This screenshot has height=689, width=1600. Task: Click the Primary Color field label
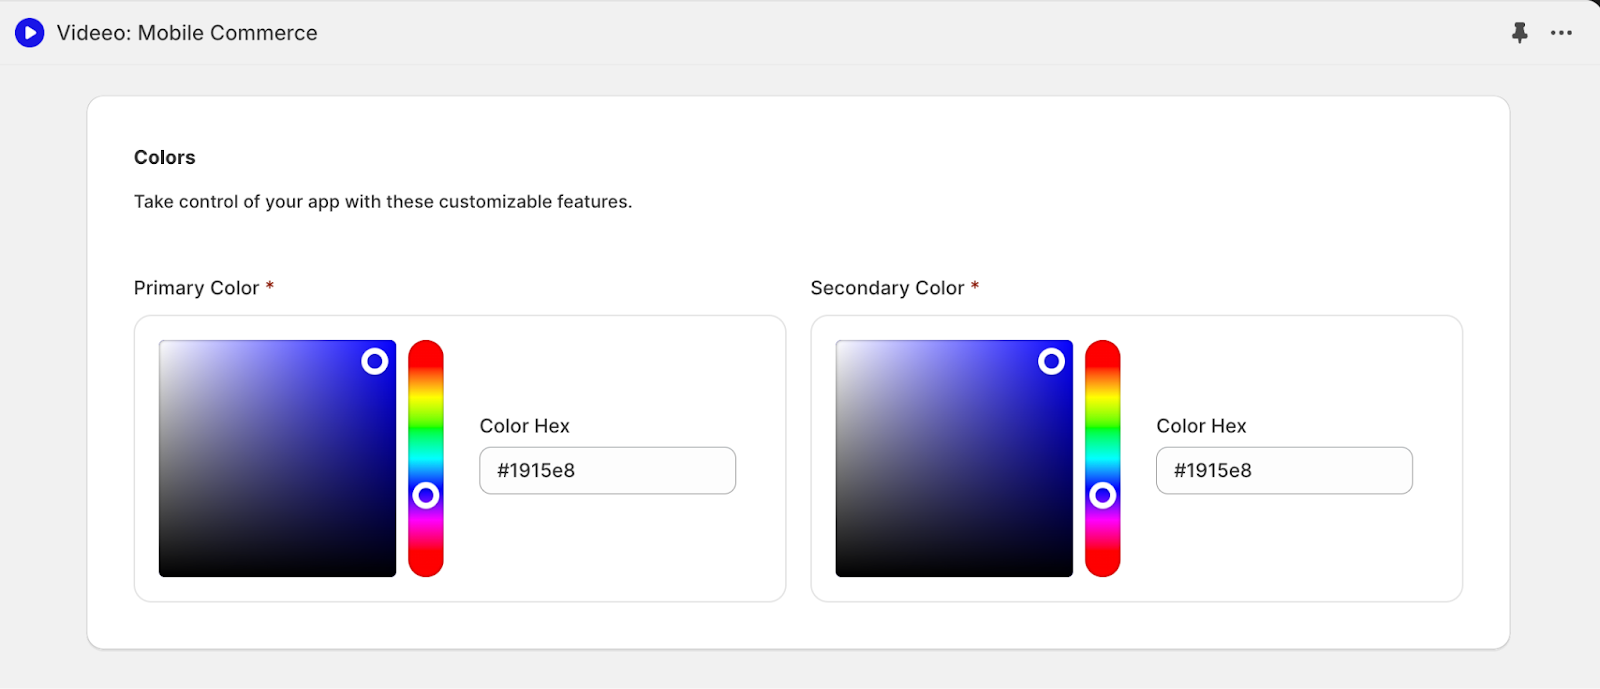point(196,288)
